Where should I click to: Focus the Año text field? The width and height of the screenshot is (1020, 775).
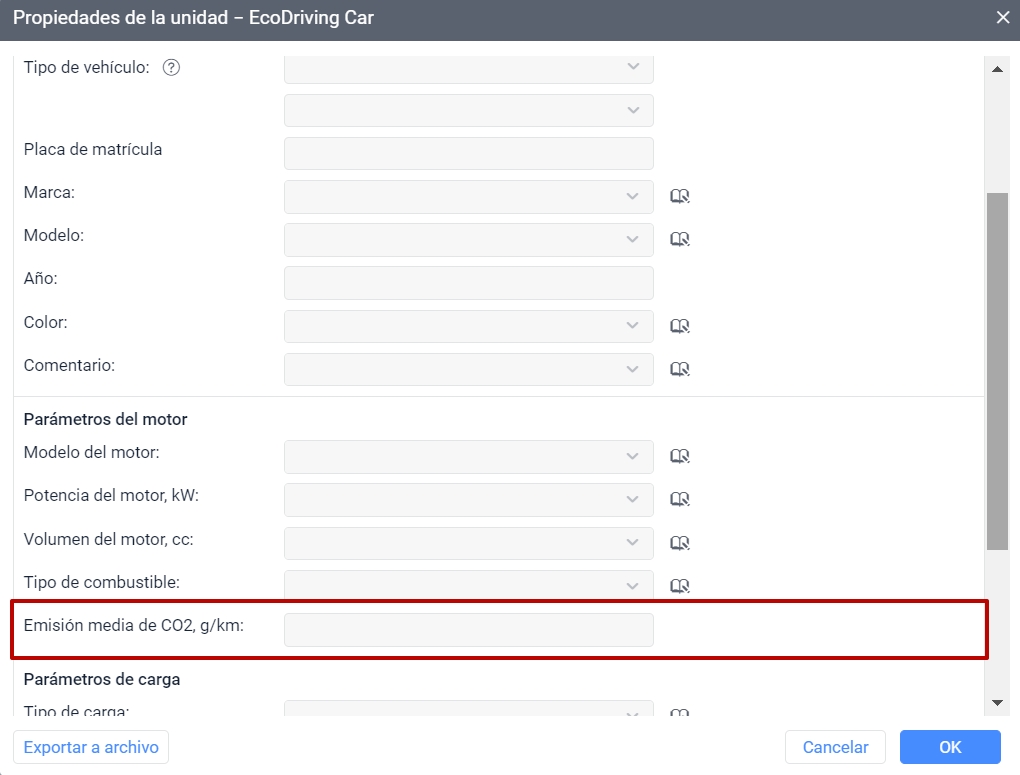(x=468, y=283)
